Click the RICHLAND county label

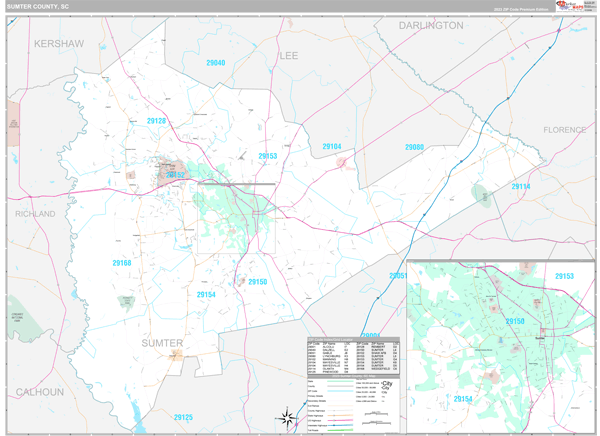[35, 214]
